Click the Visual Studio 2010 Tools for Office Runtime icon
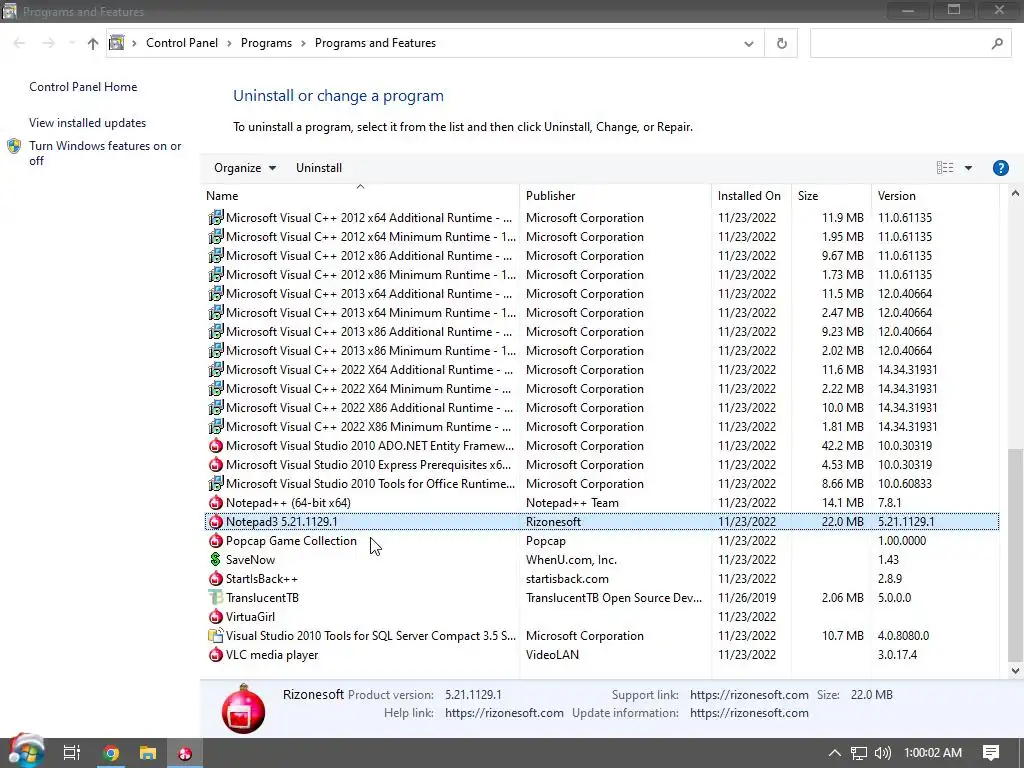1024x768 pixels. point(216,484)
